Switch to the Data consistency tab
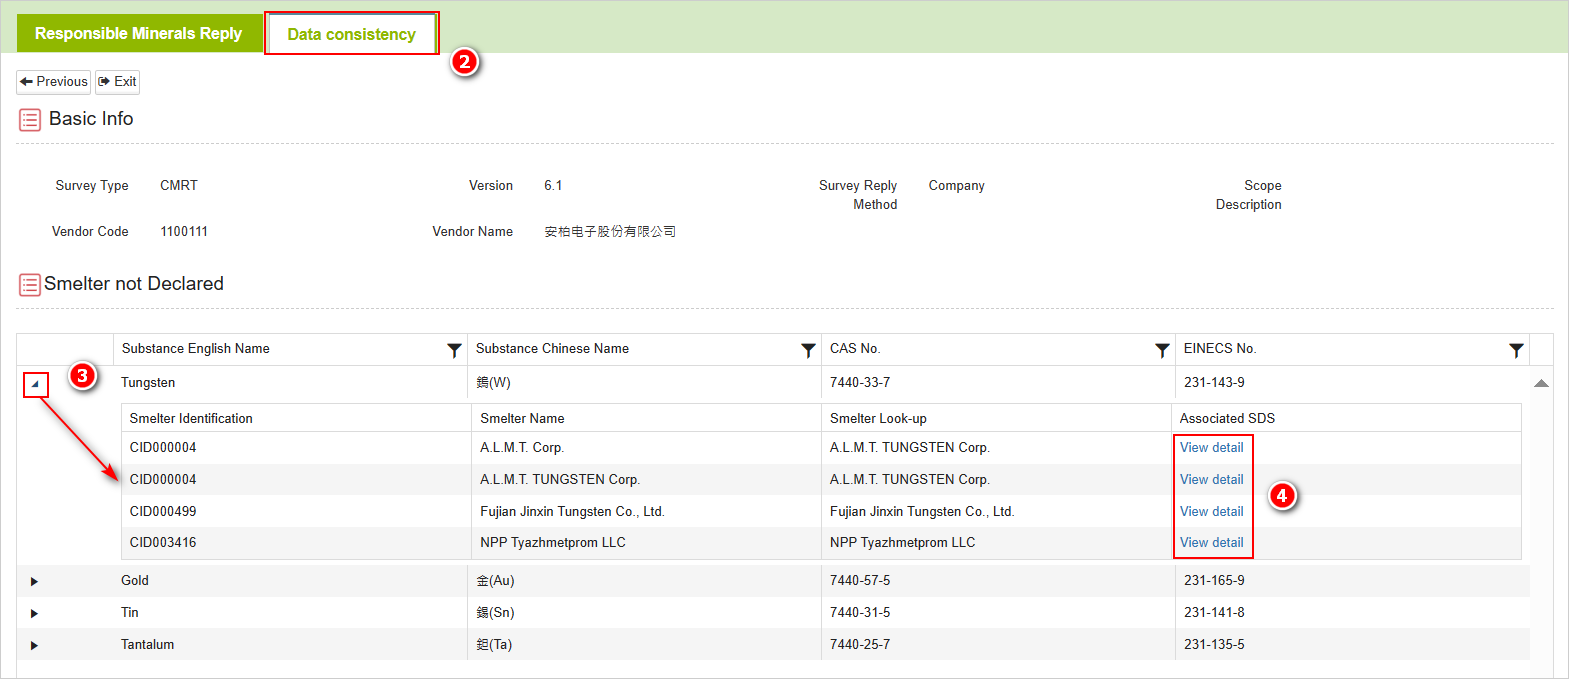The width and height of the screenshot is (1569, 679). pyautogui.click(x=351, y=34)
